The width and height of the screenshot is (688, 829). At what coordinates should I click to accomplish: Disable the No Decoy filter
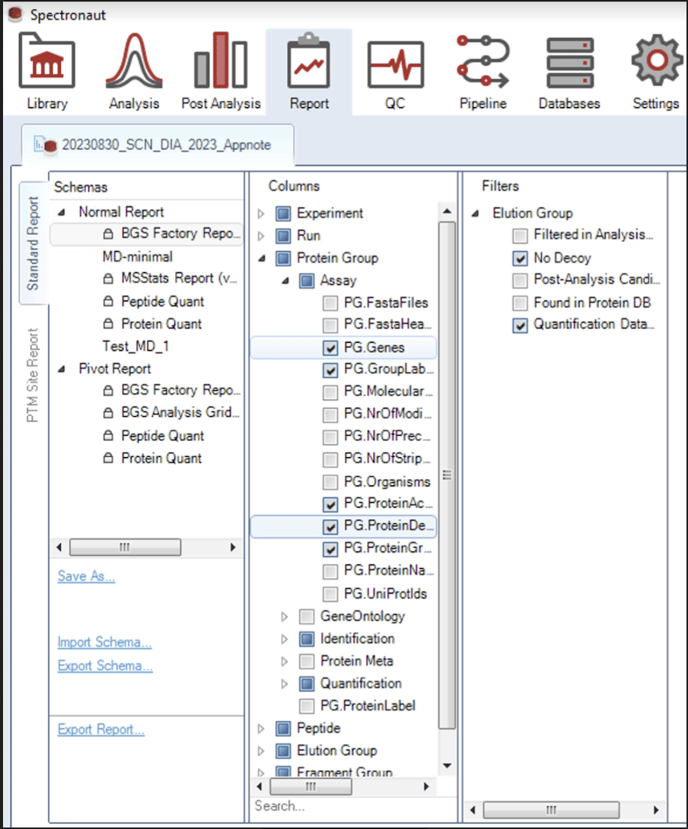(520, 259)
